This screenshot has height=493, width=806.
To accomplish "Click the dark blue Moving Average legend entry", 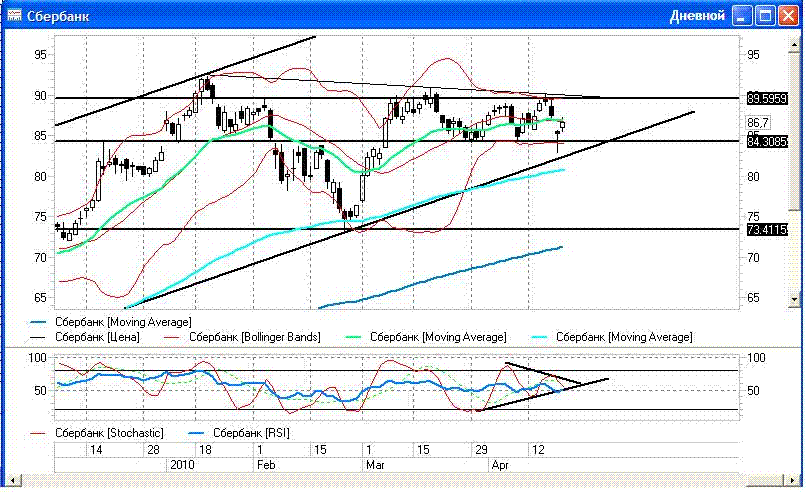I will coord(111,322).
